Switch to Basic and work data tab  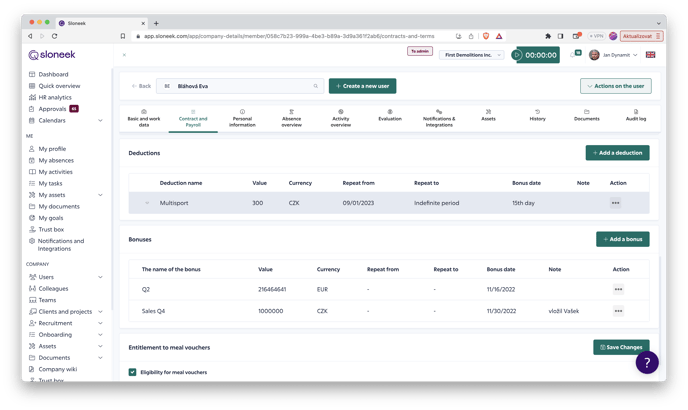point(144,119)
